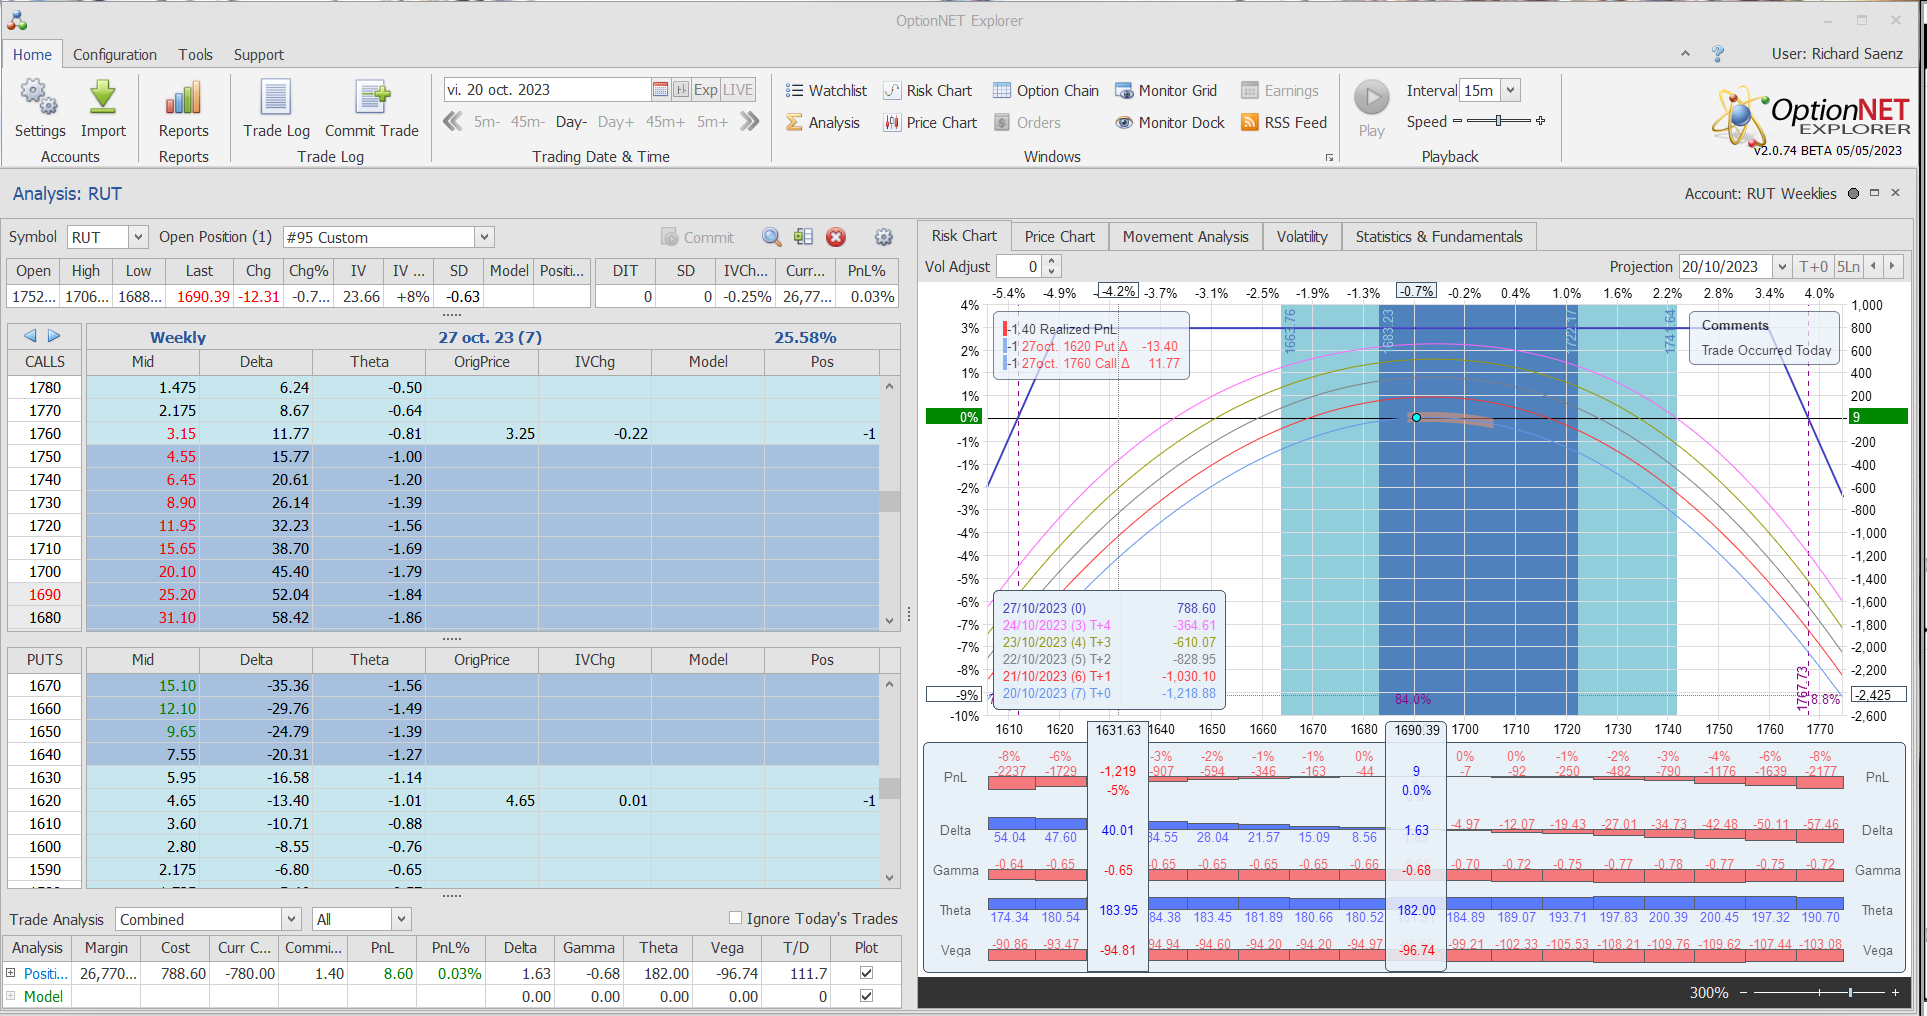The height and width of the screenshot is (1016, 1927).
Task: Open the RSS Feed window
Action: tap(1283, 123)
